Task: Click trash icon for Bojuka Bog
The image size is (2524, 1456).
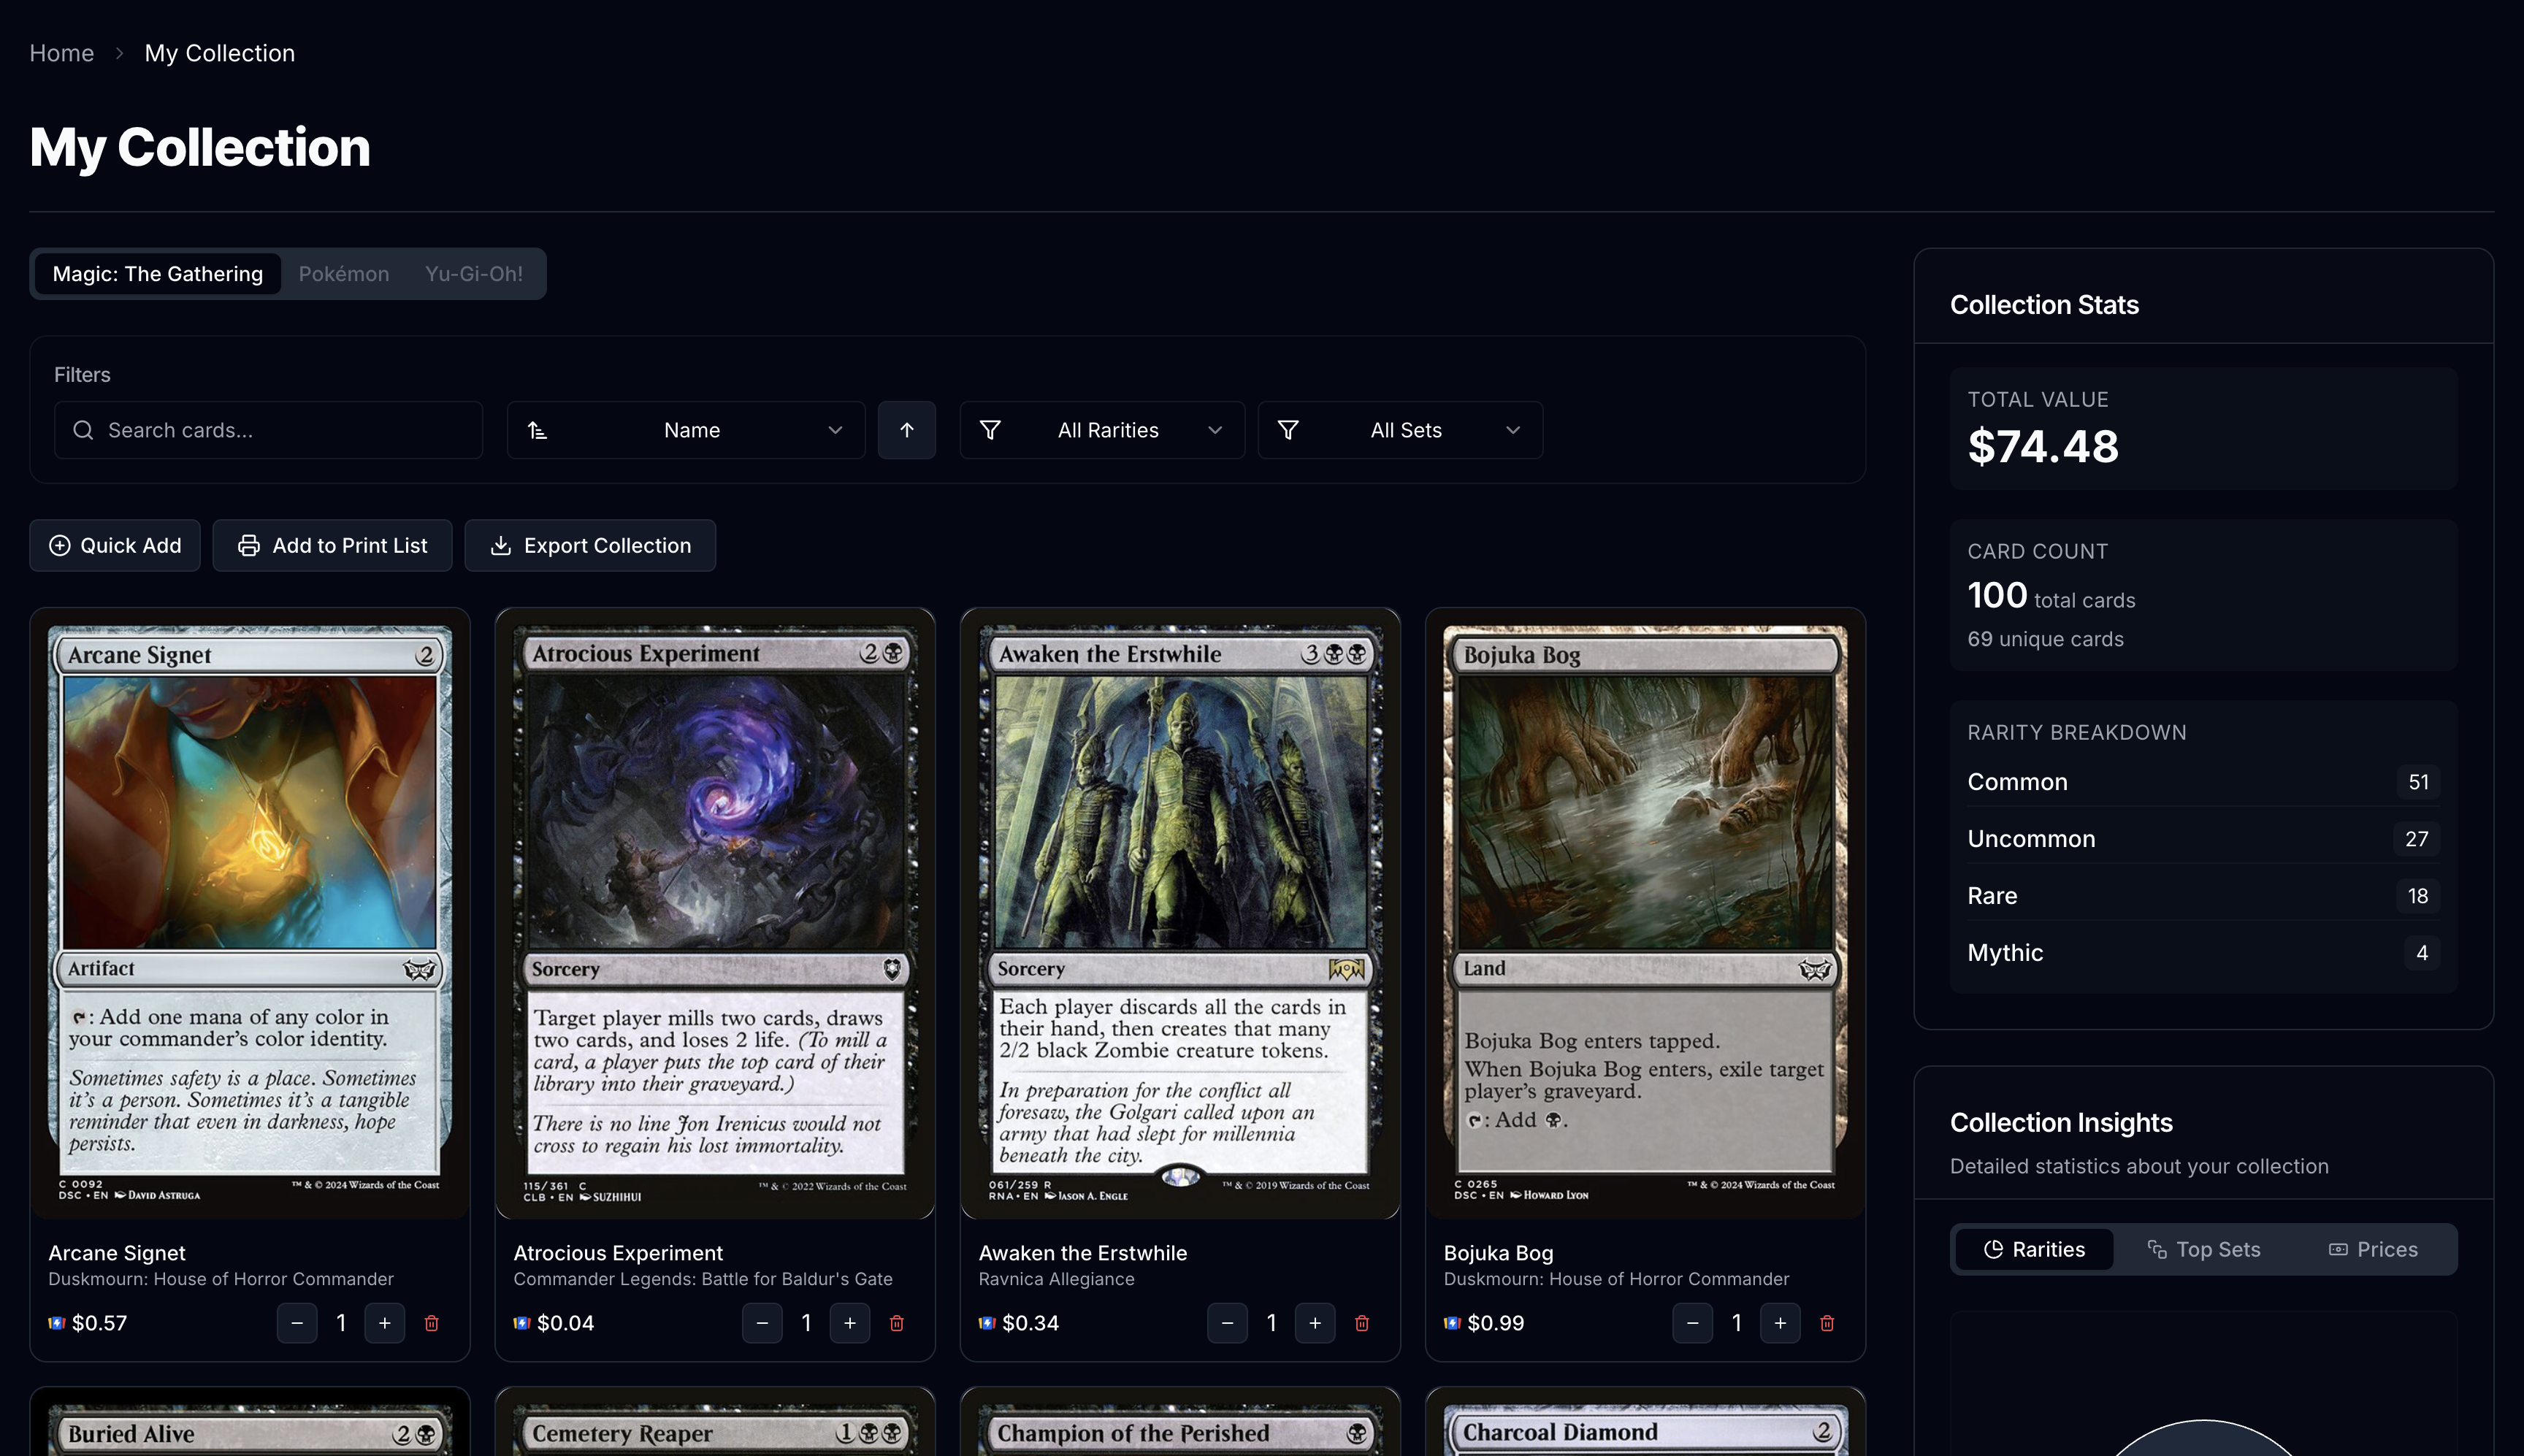Action: (1826, 1323)
